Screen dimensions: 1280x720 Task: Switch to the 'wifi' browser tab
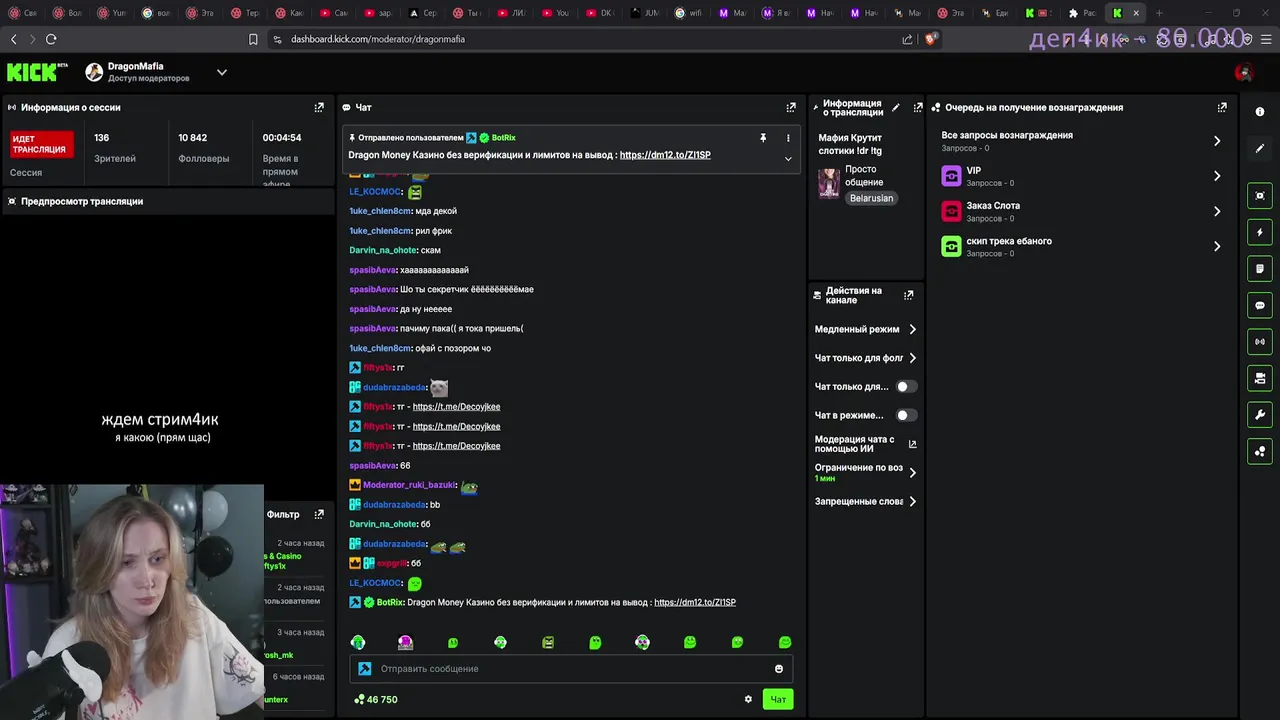[688, 13]
